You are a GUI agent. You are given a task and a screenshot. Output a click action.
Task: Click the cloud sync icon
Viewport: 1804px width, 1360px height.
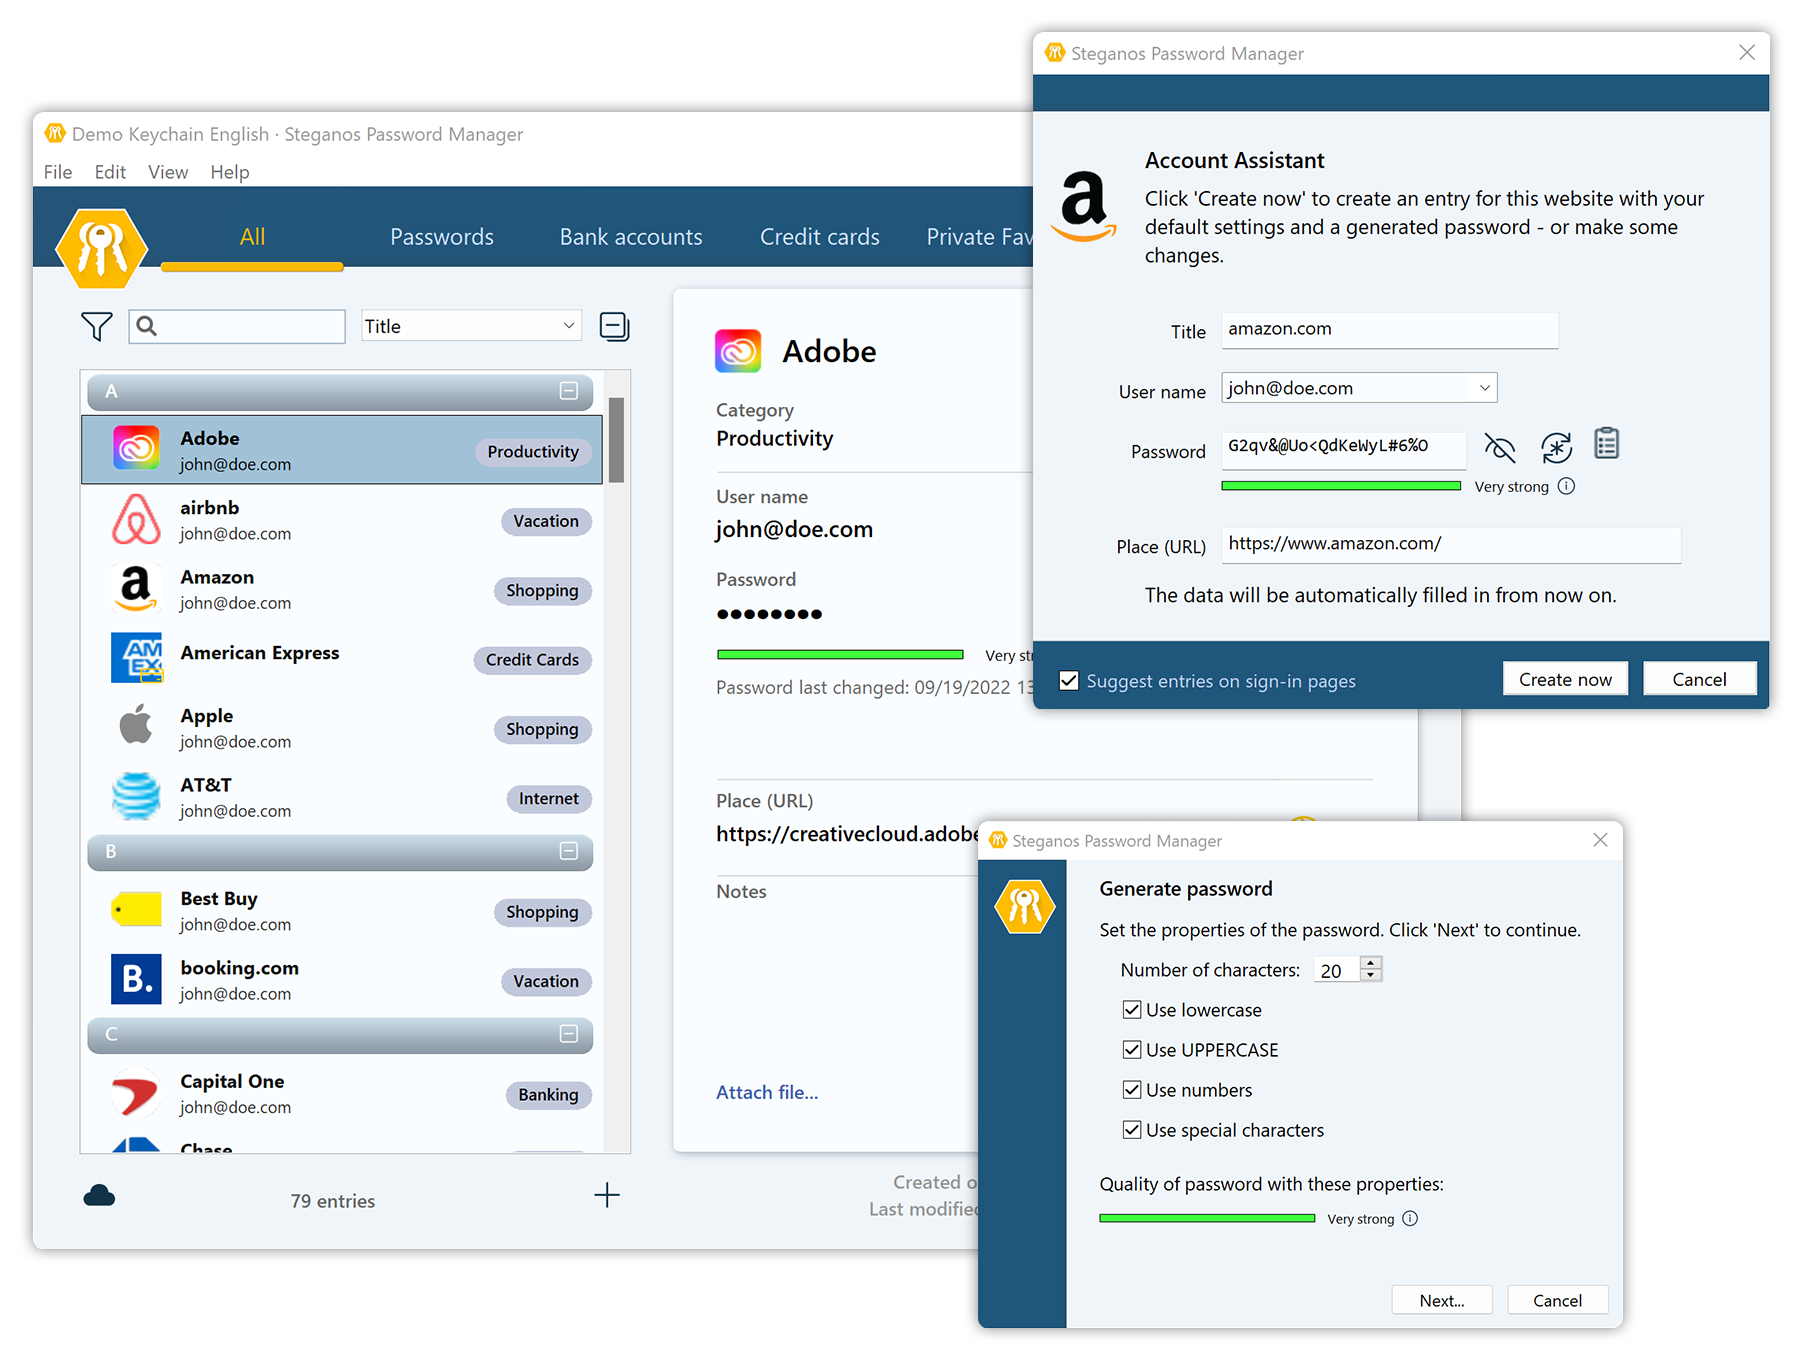(99, 1195)
